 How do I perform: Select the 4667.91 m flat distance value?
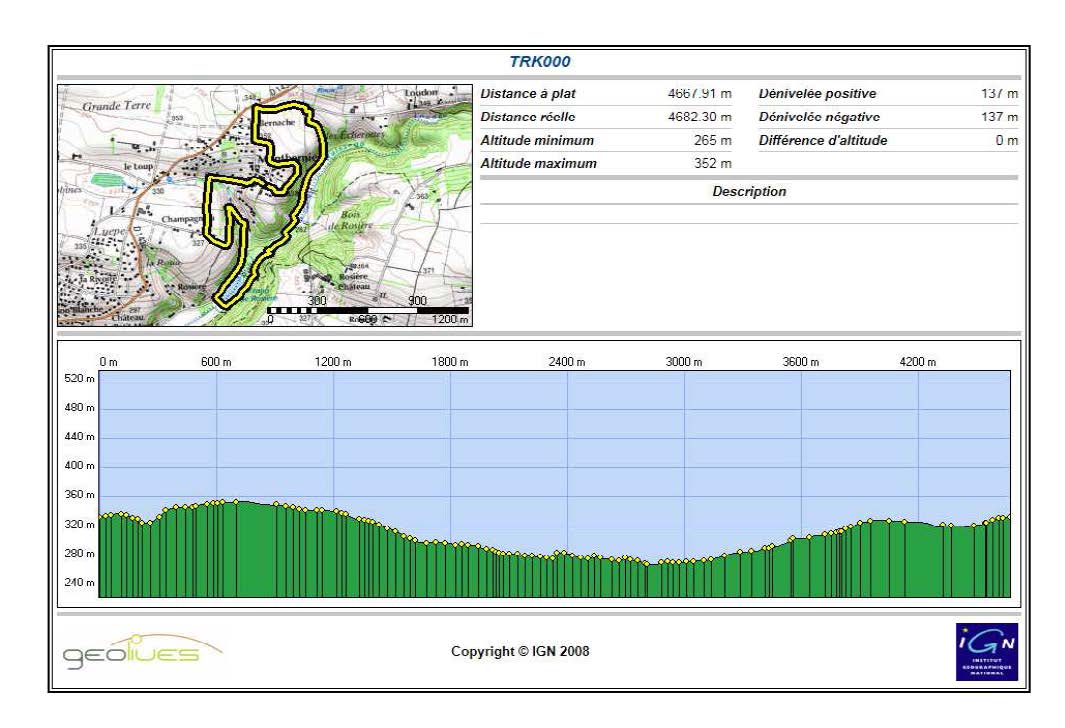(x=700, y=94)
